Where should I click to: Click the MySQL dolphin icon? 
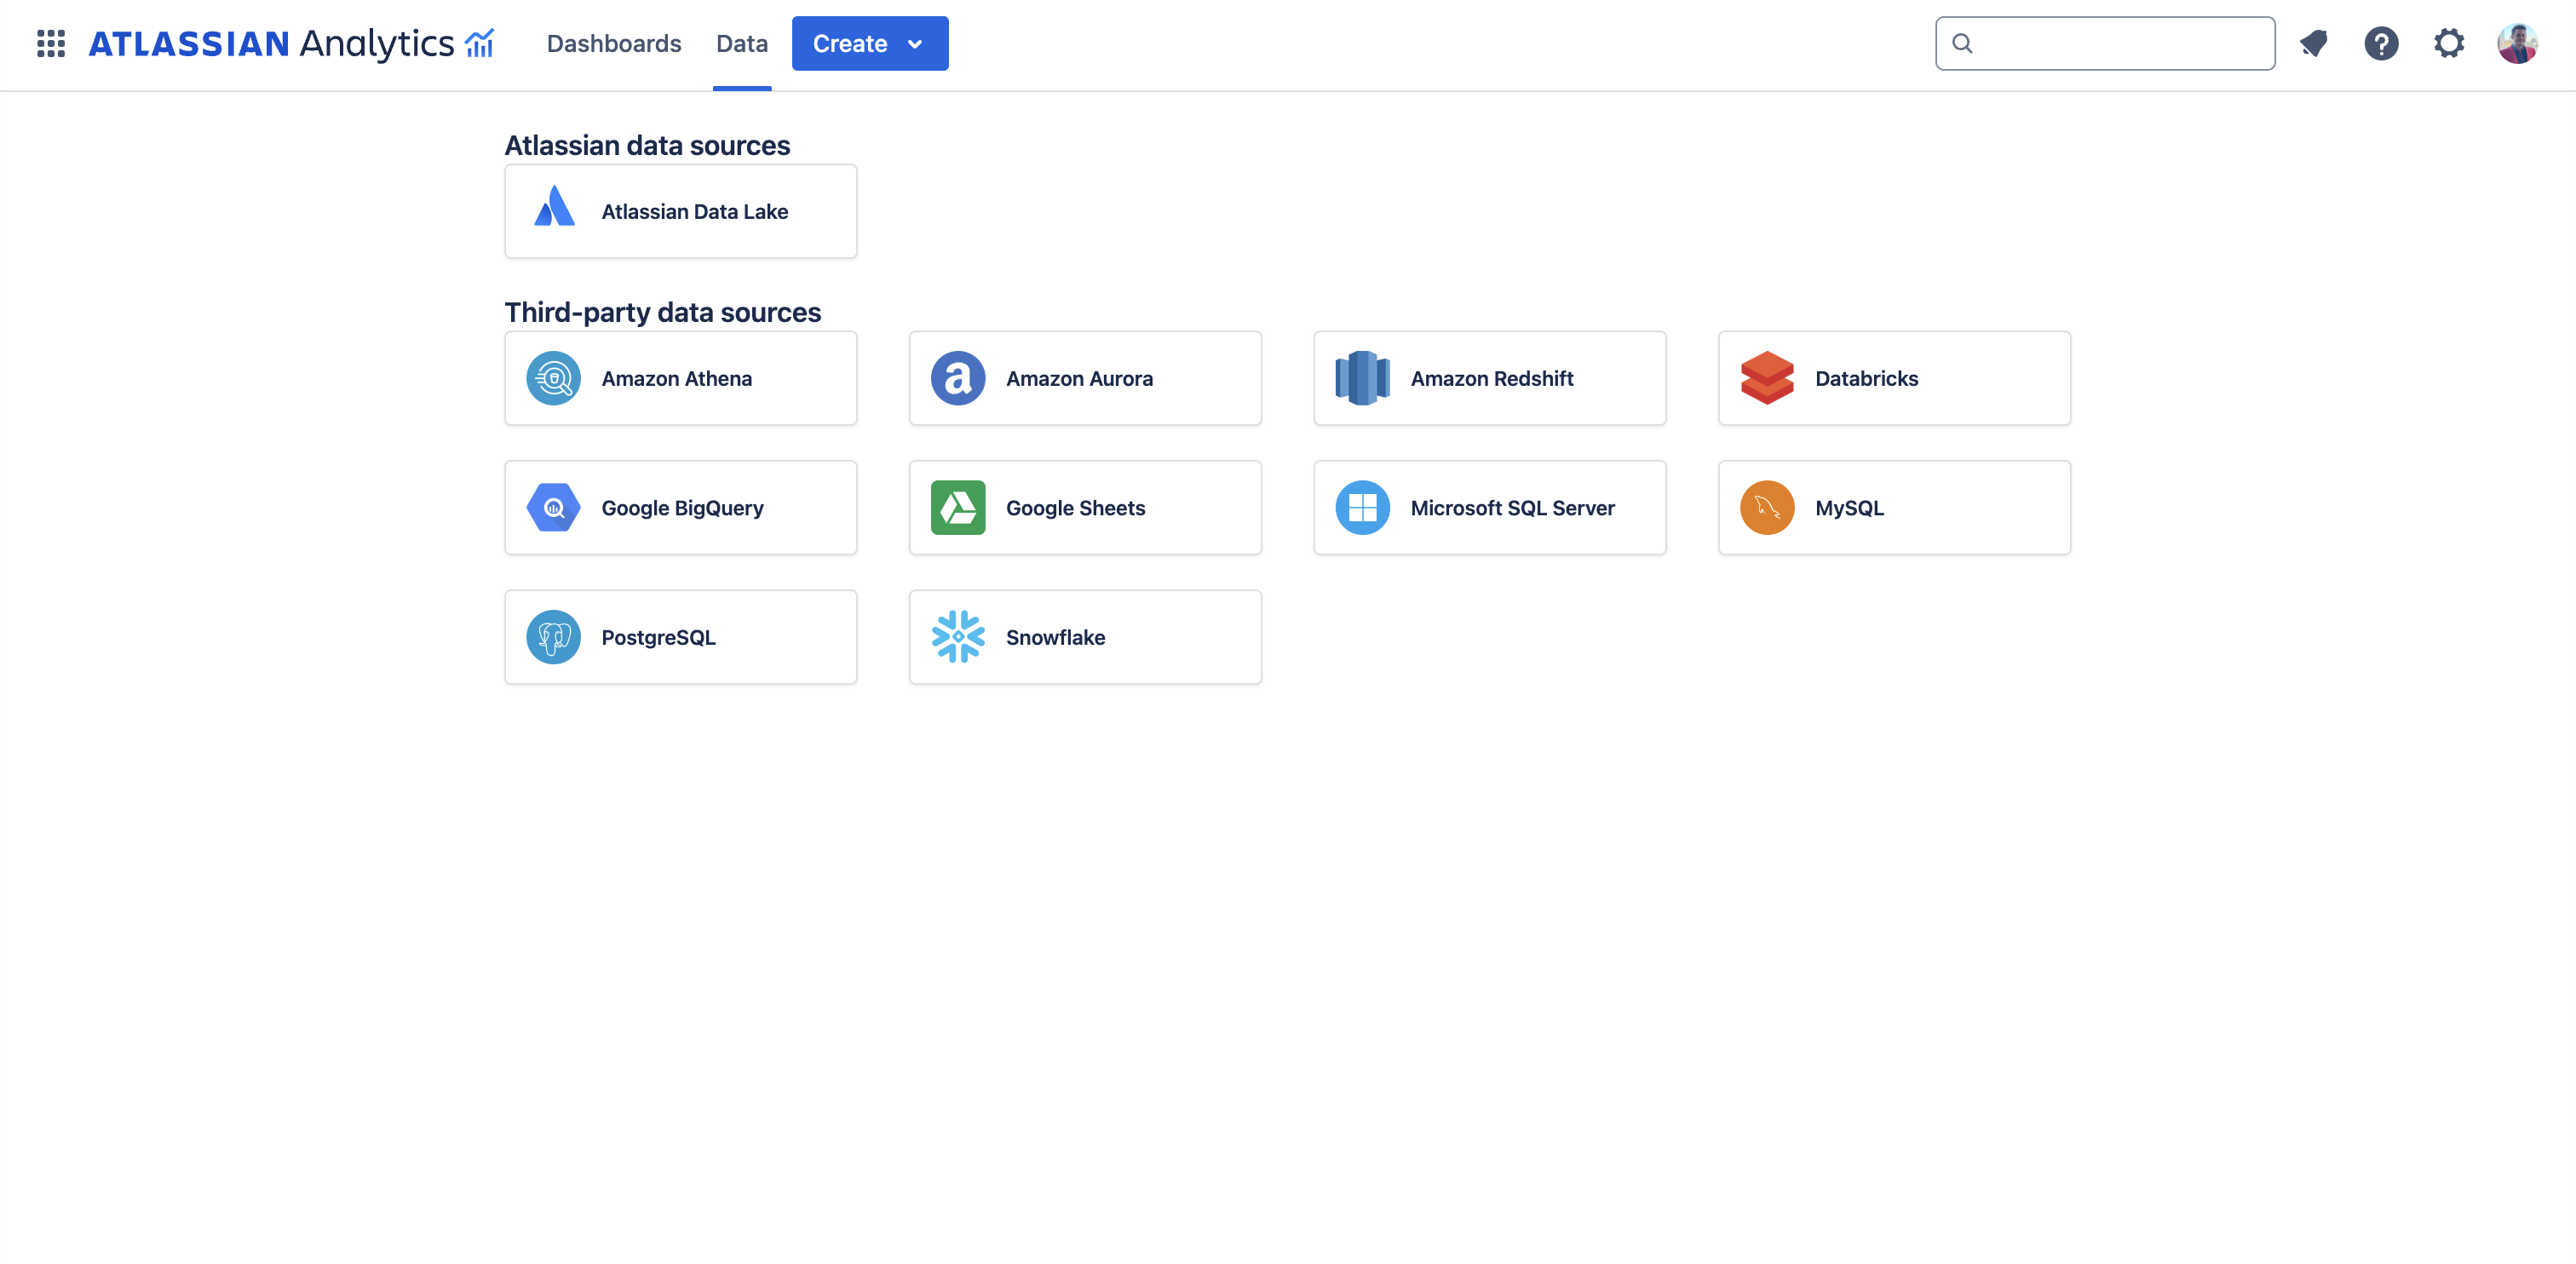1767,508
